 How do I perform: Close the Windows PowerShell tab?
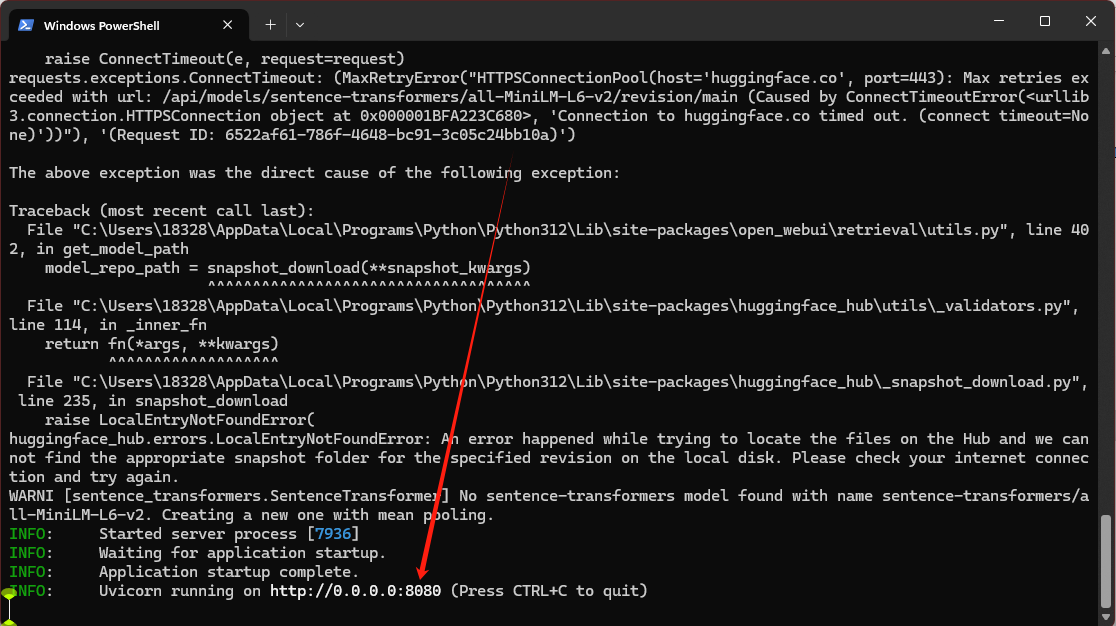232,24
